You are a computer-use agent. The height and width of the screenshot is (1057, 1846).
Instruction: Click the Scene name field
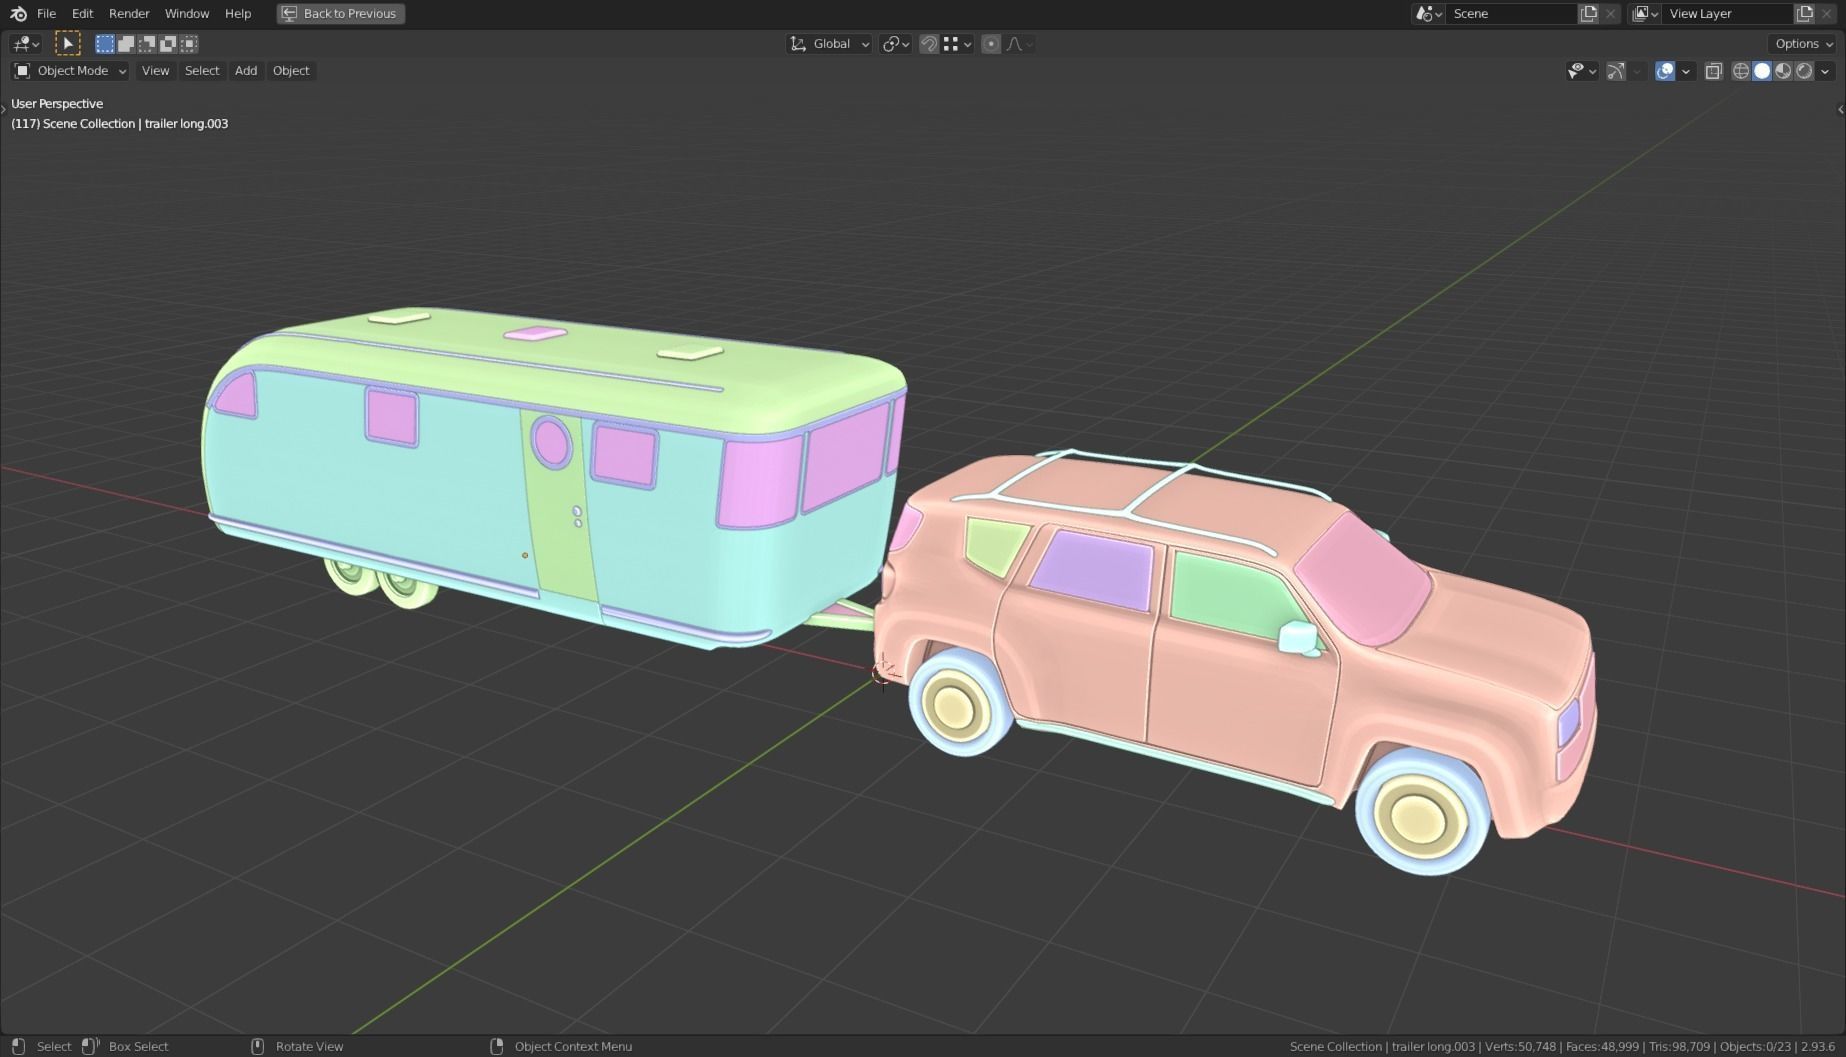pos(1510,13)
